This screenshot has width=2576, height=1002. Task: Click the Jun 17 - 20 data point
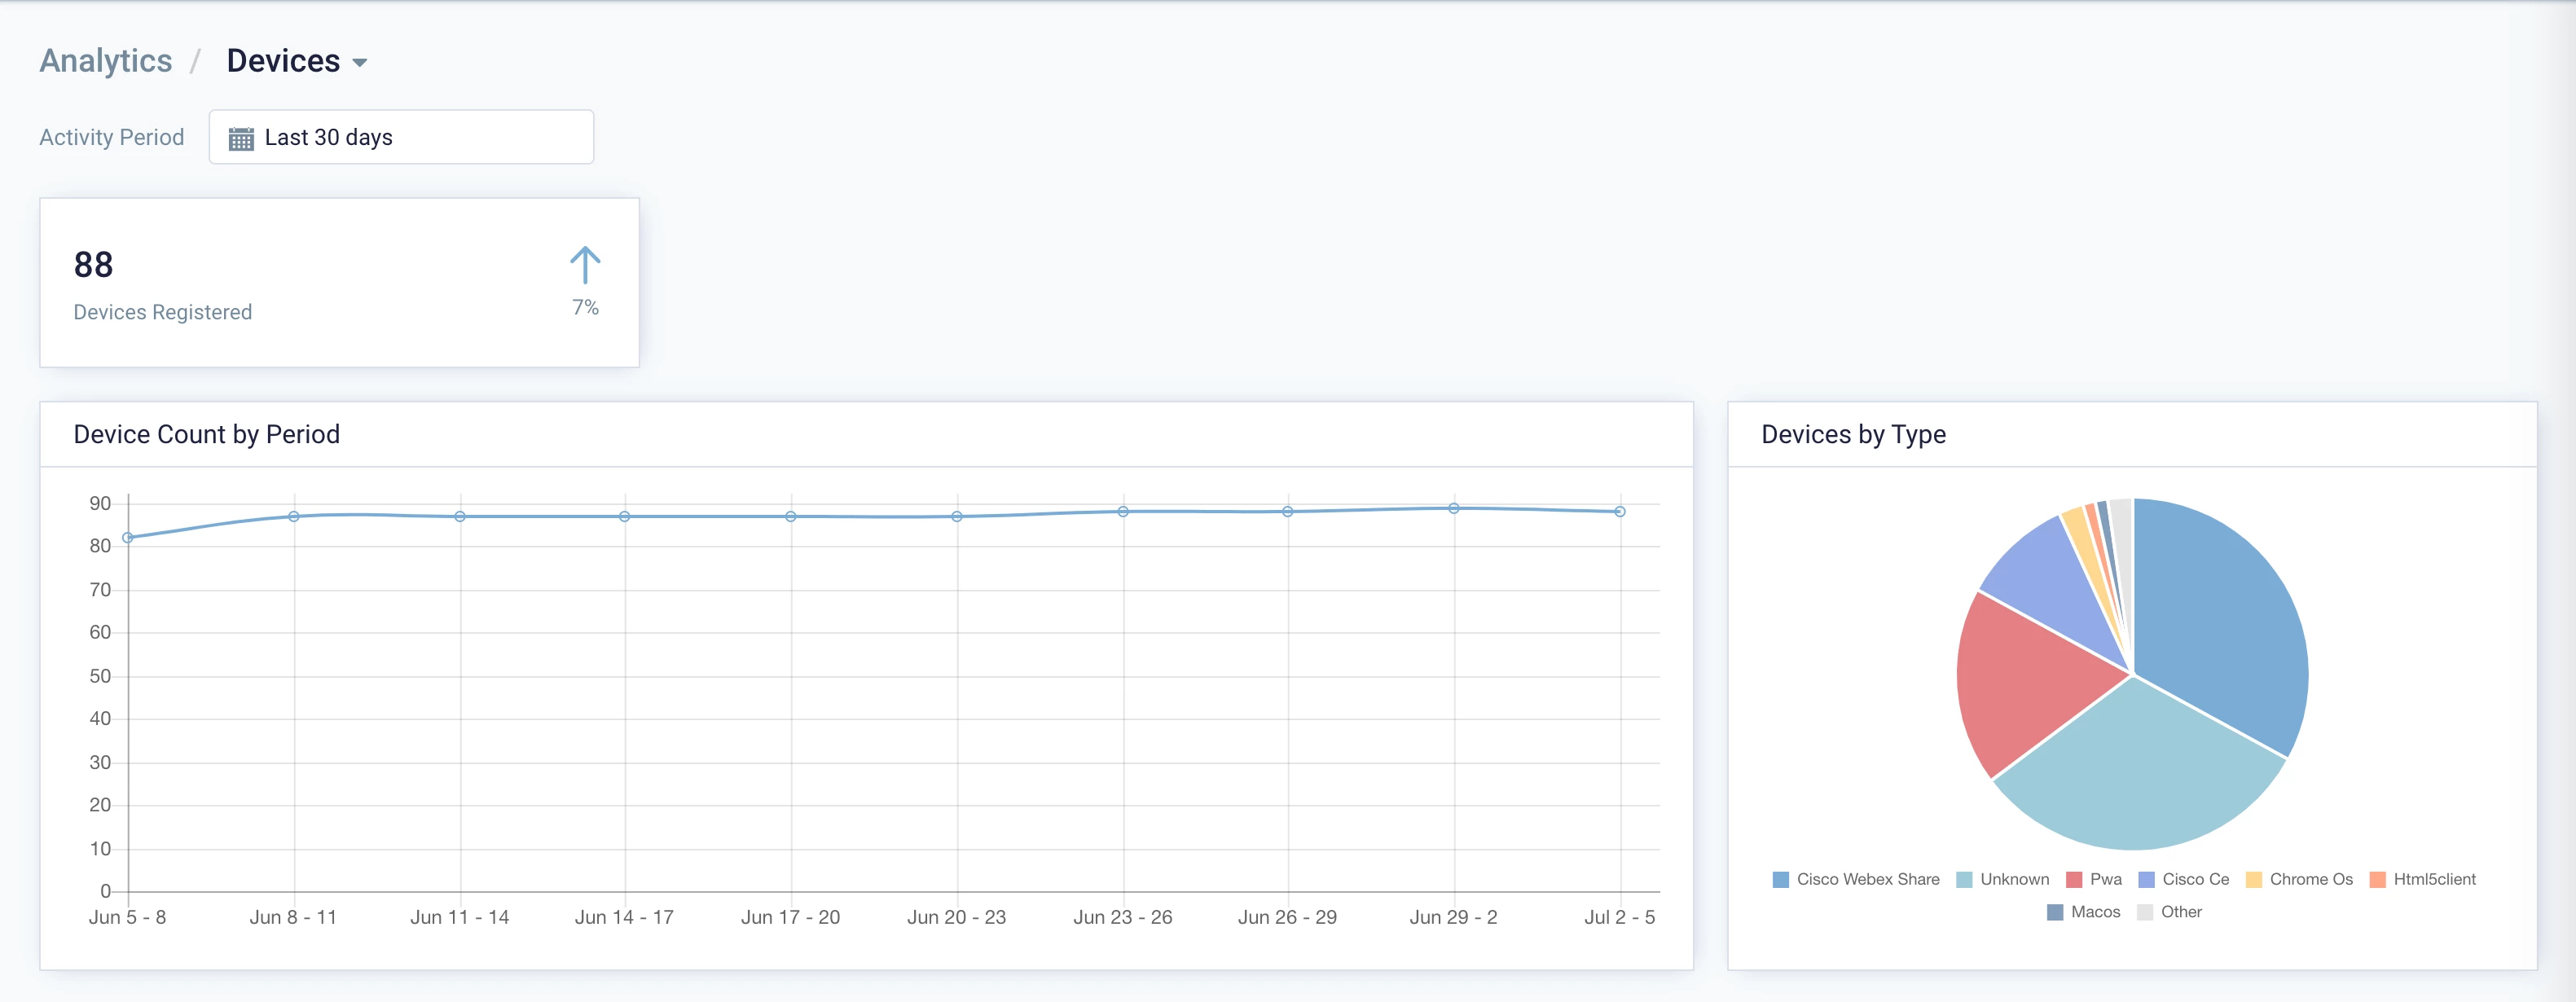pos(791,517)
